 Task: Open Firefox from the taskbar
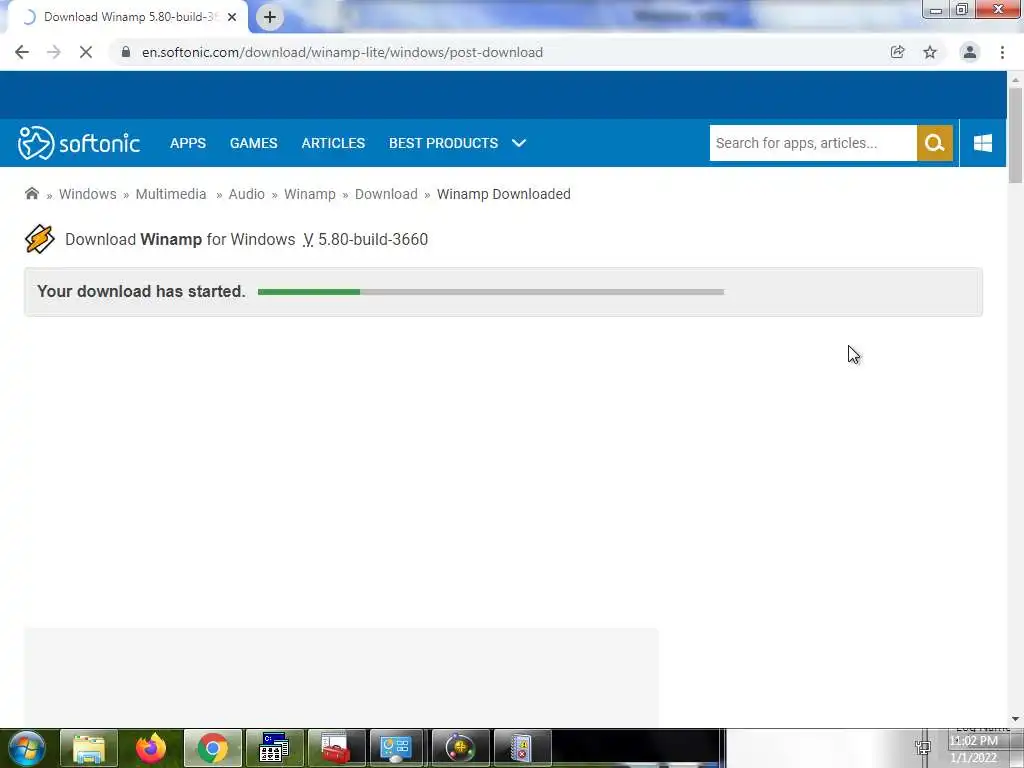pos(151,748)
